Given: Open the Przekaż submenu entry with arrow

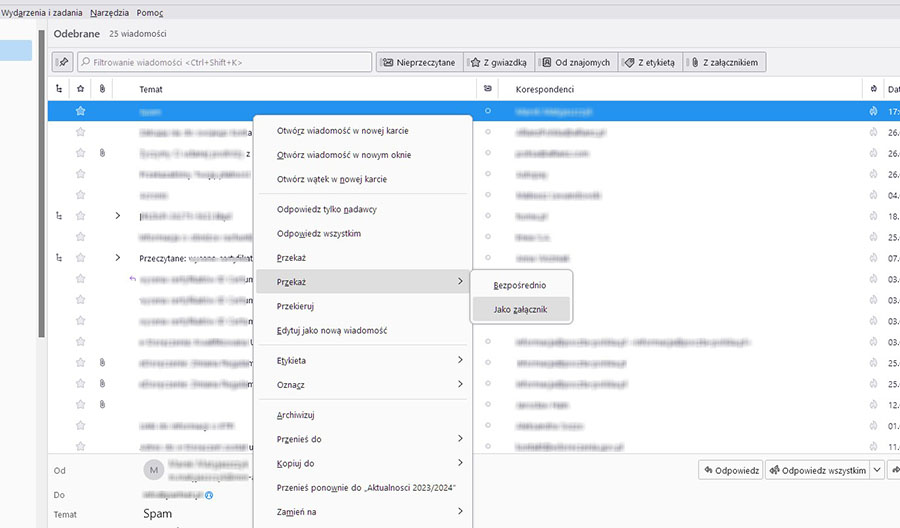Looking at the screenshot, I should click(x=362, y=282).
